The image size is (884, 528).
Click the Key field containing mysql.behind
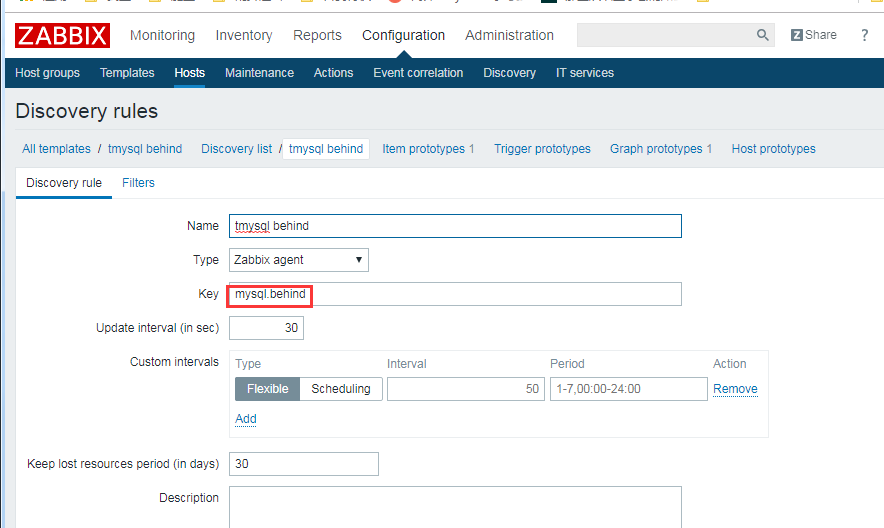click(455, 294)
